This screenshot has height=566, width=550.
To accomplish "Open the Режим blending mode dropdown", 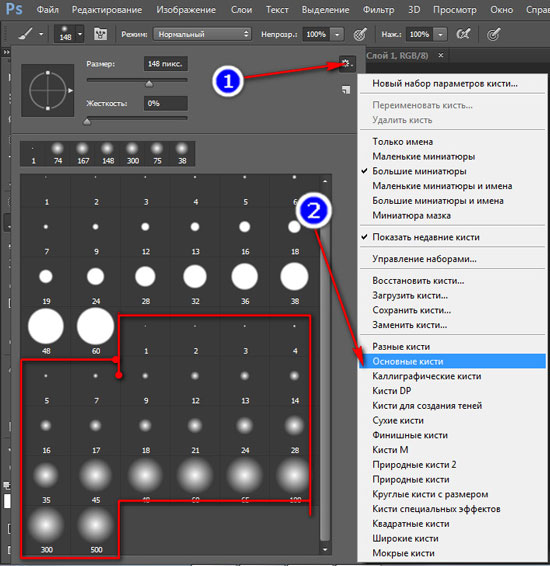I will [202, 34].
